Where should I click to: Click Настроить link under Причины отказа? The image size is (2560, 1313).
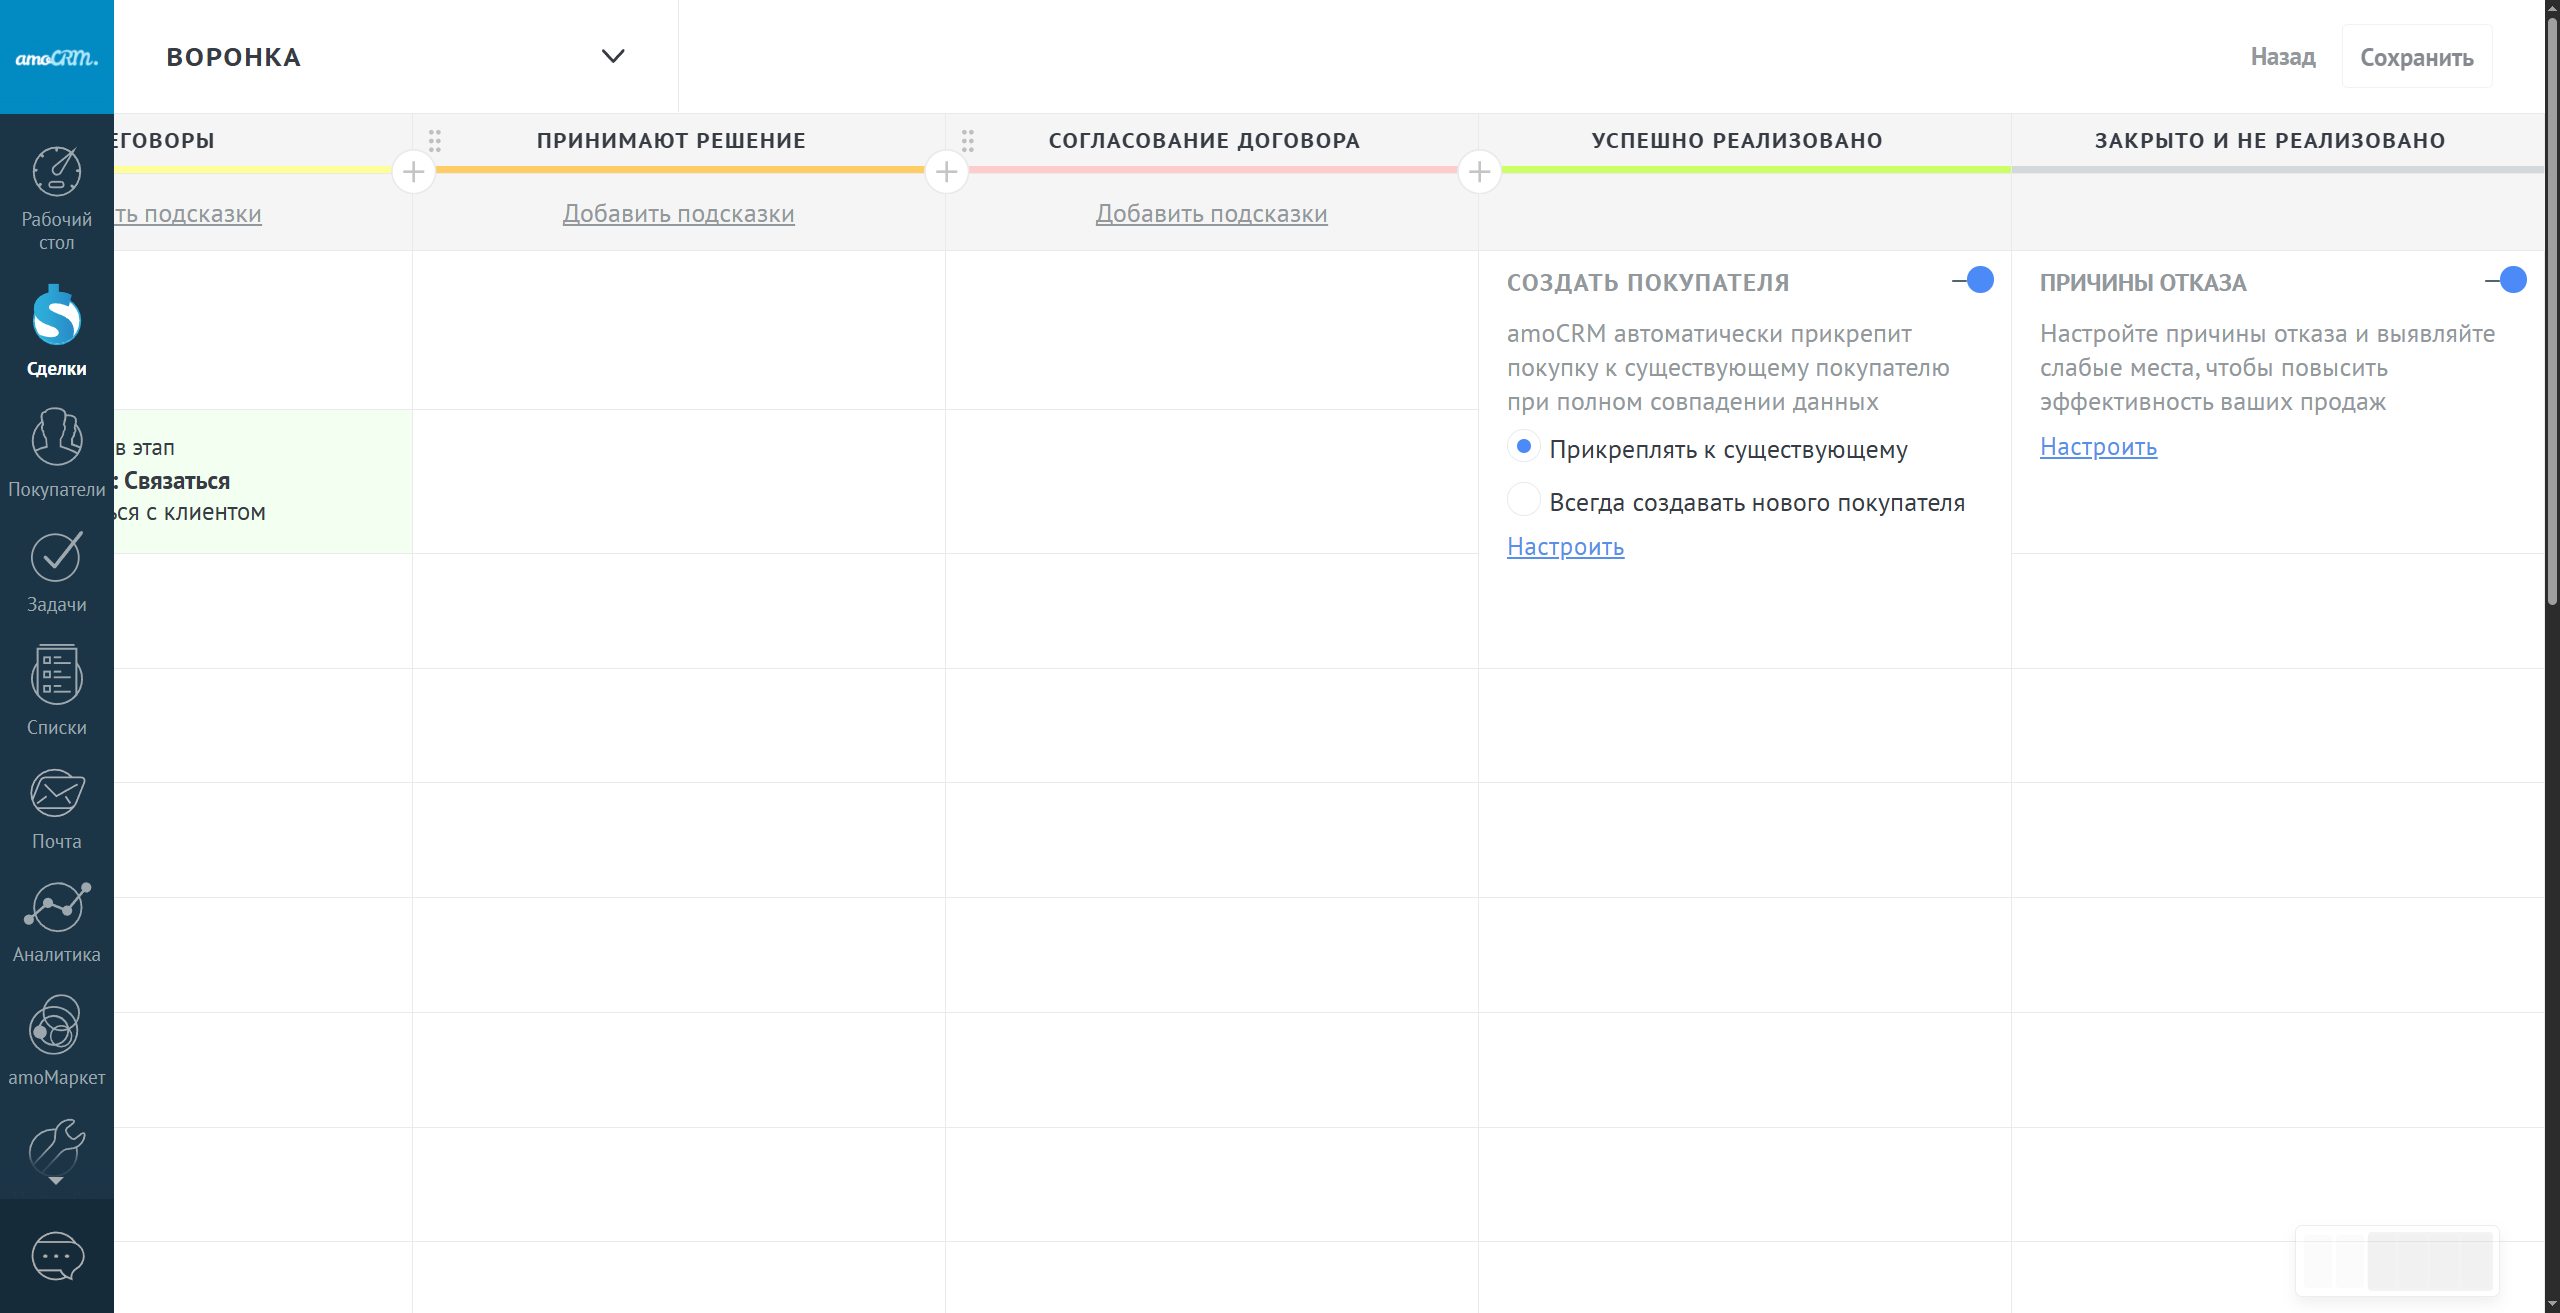(2098, 447)
